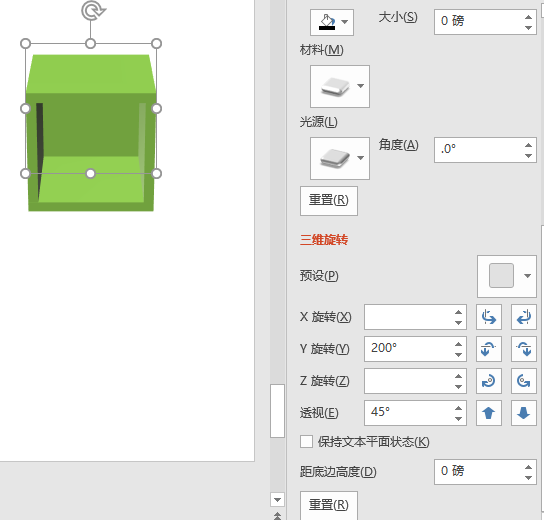
Task: Click the Z rotation counterclockwise icon
Action: pos(524,381)
